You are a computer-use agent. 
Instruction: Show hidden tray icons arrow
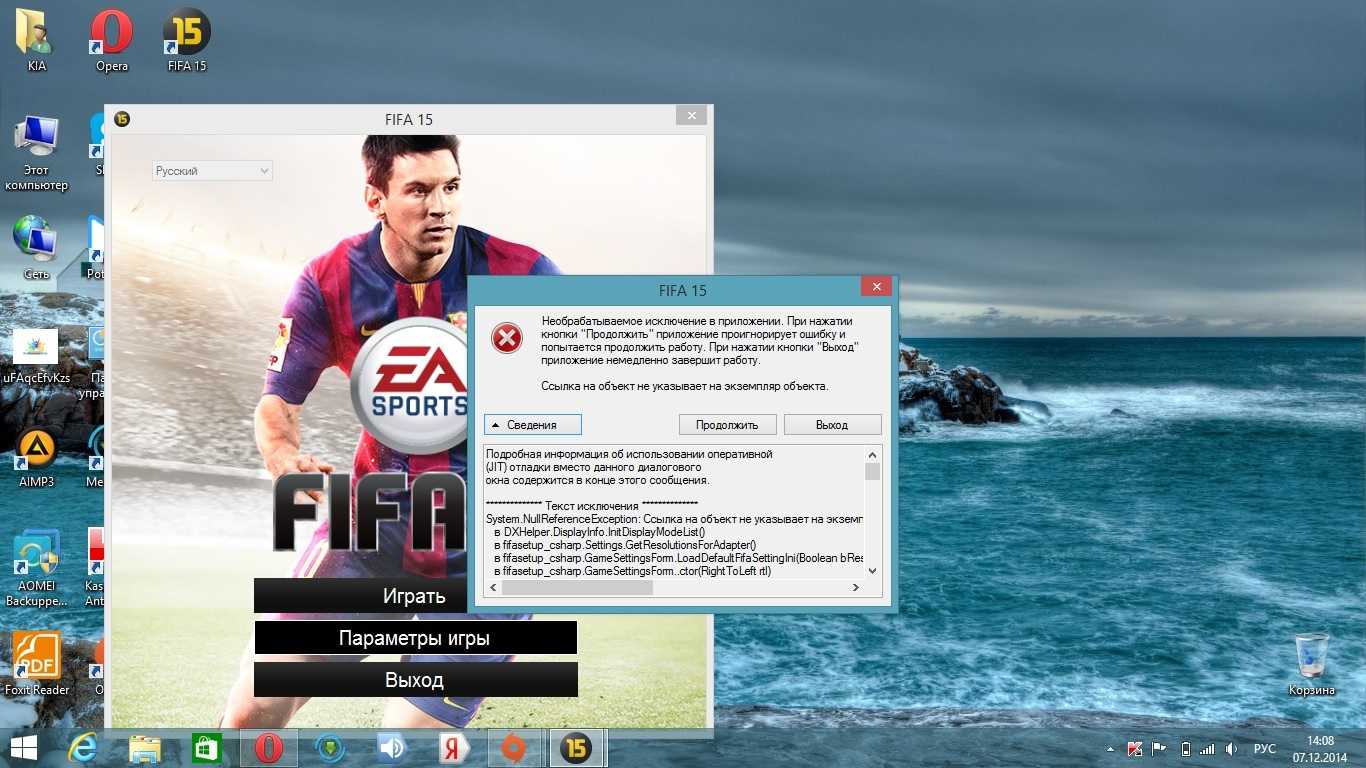(x=1110, y=749)
